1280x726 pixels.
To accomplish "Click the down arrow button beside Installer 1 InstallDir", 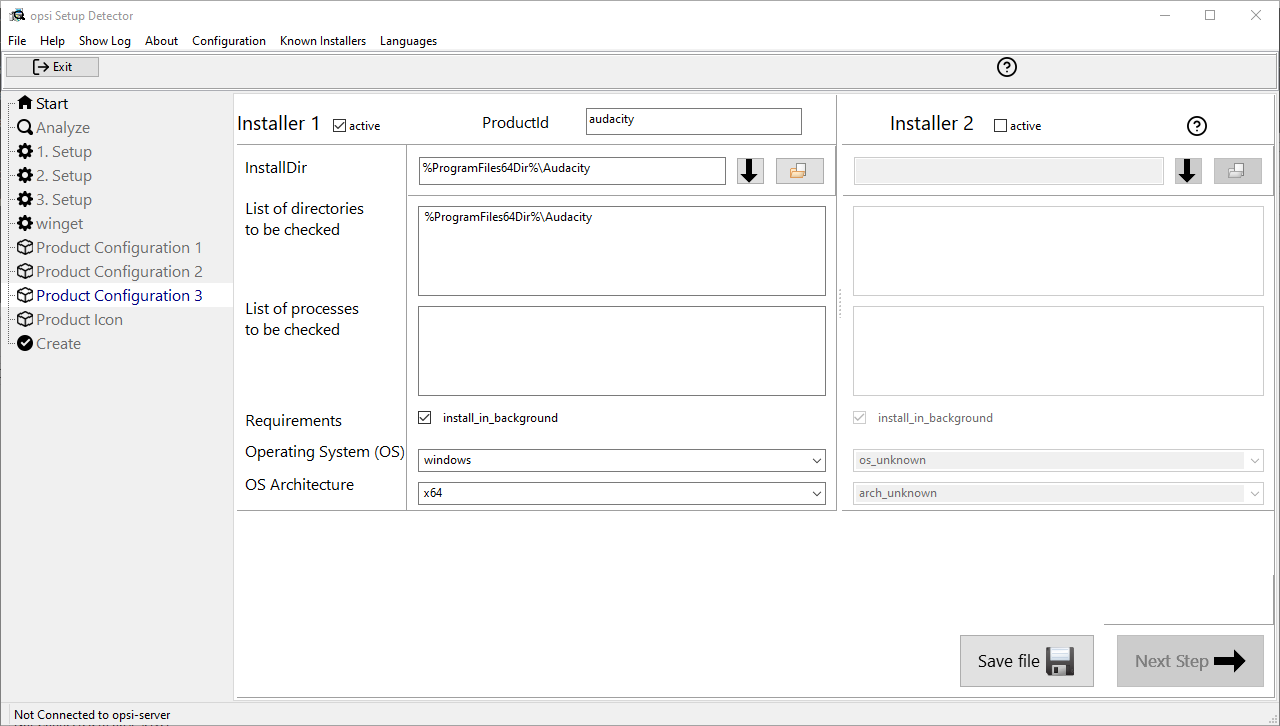I will [x=751, y=171].
